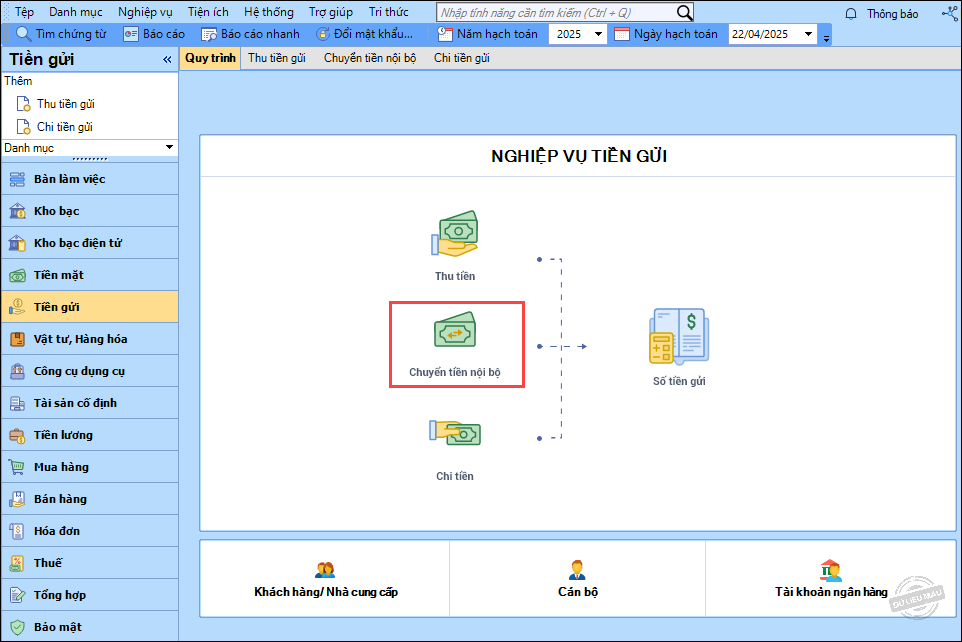Open the Hệ thống menu
Screen dimensions: 962x642
point(269,12)
